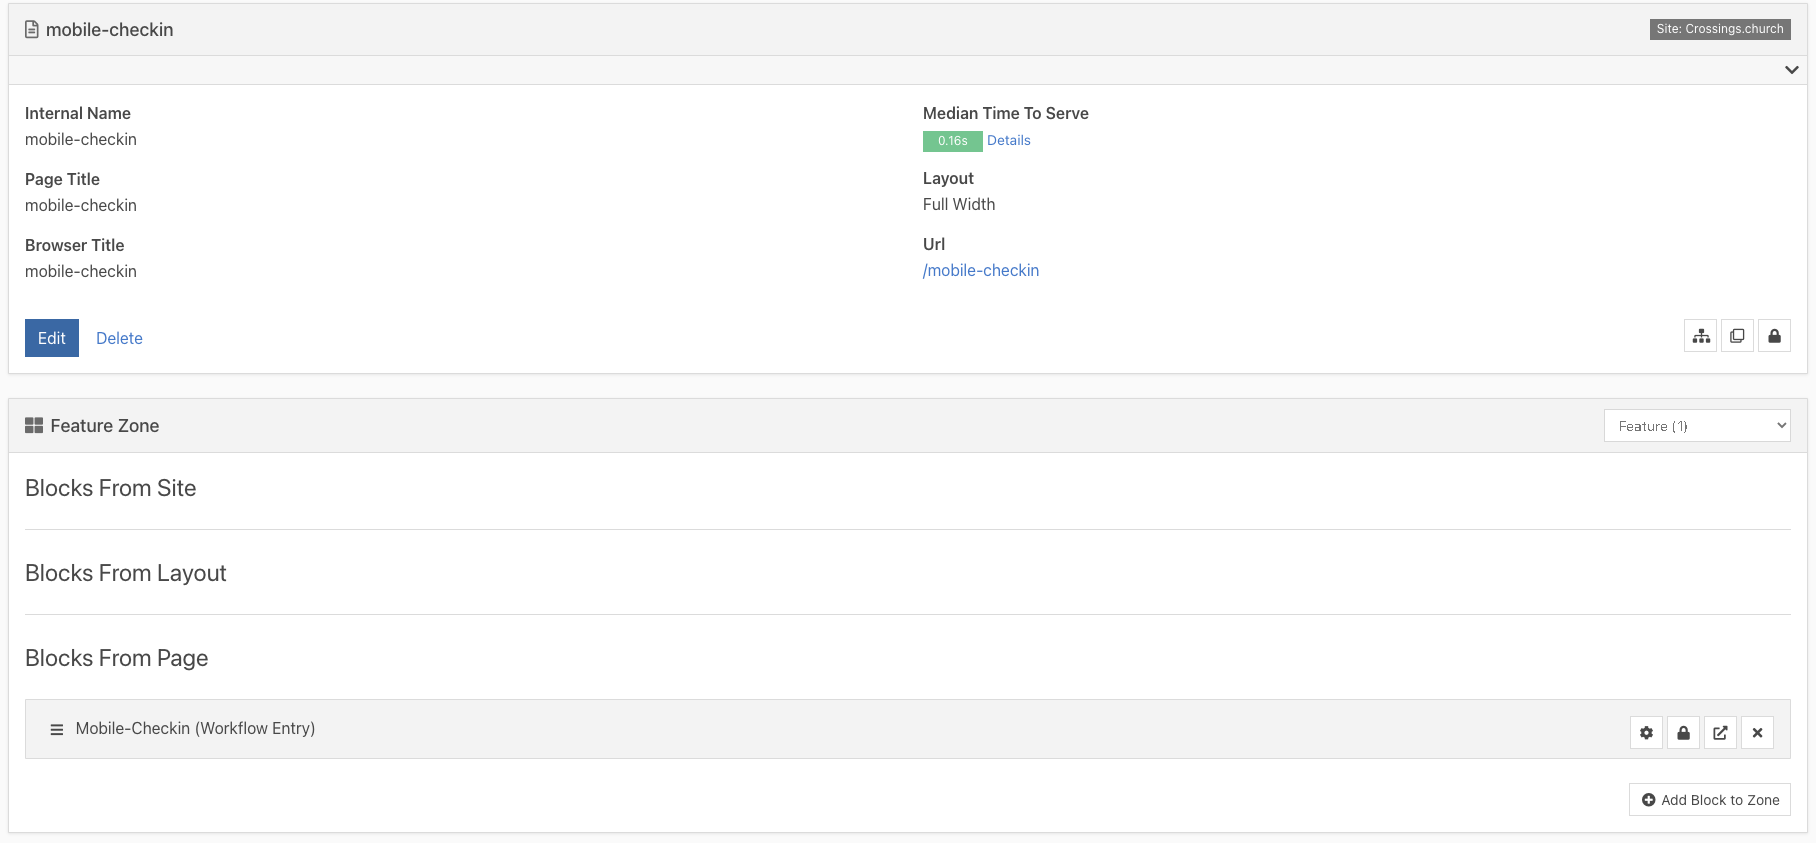Open median time Details link
This screenshot has width=1816, height=843.
point(1008,140)
